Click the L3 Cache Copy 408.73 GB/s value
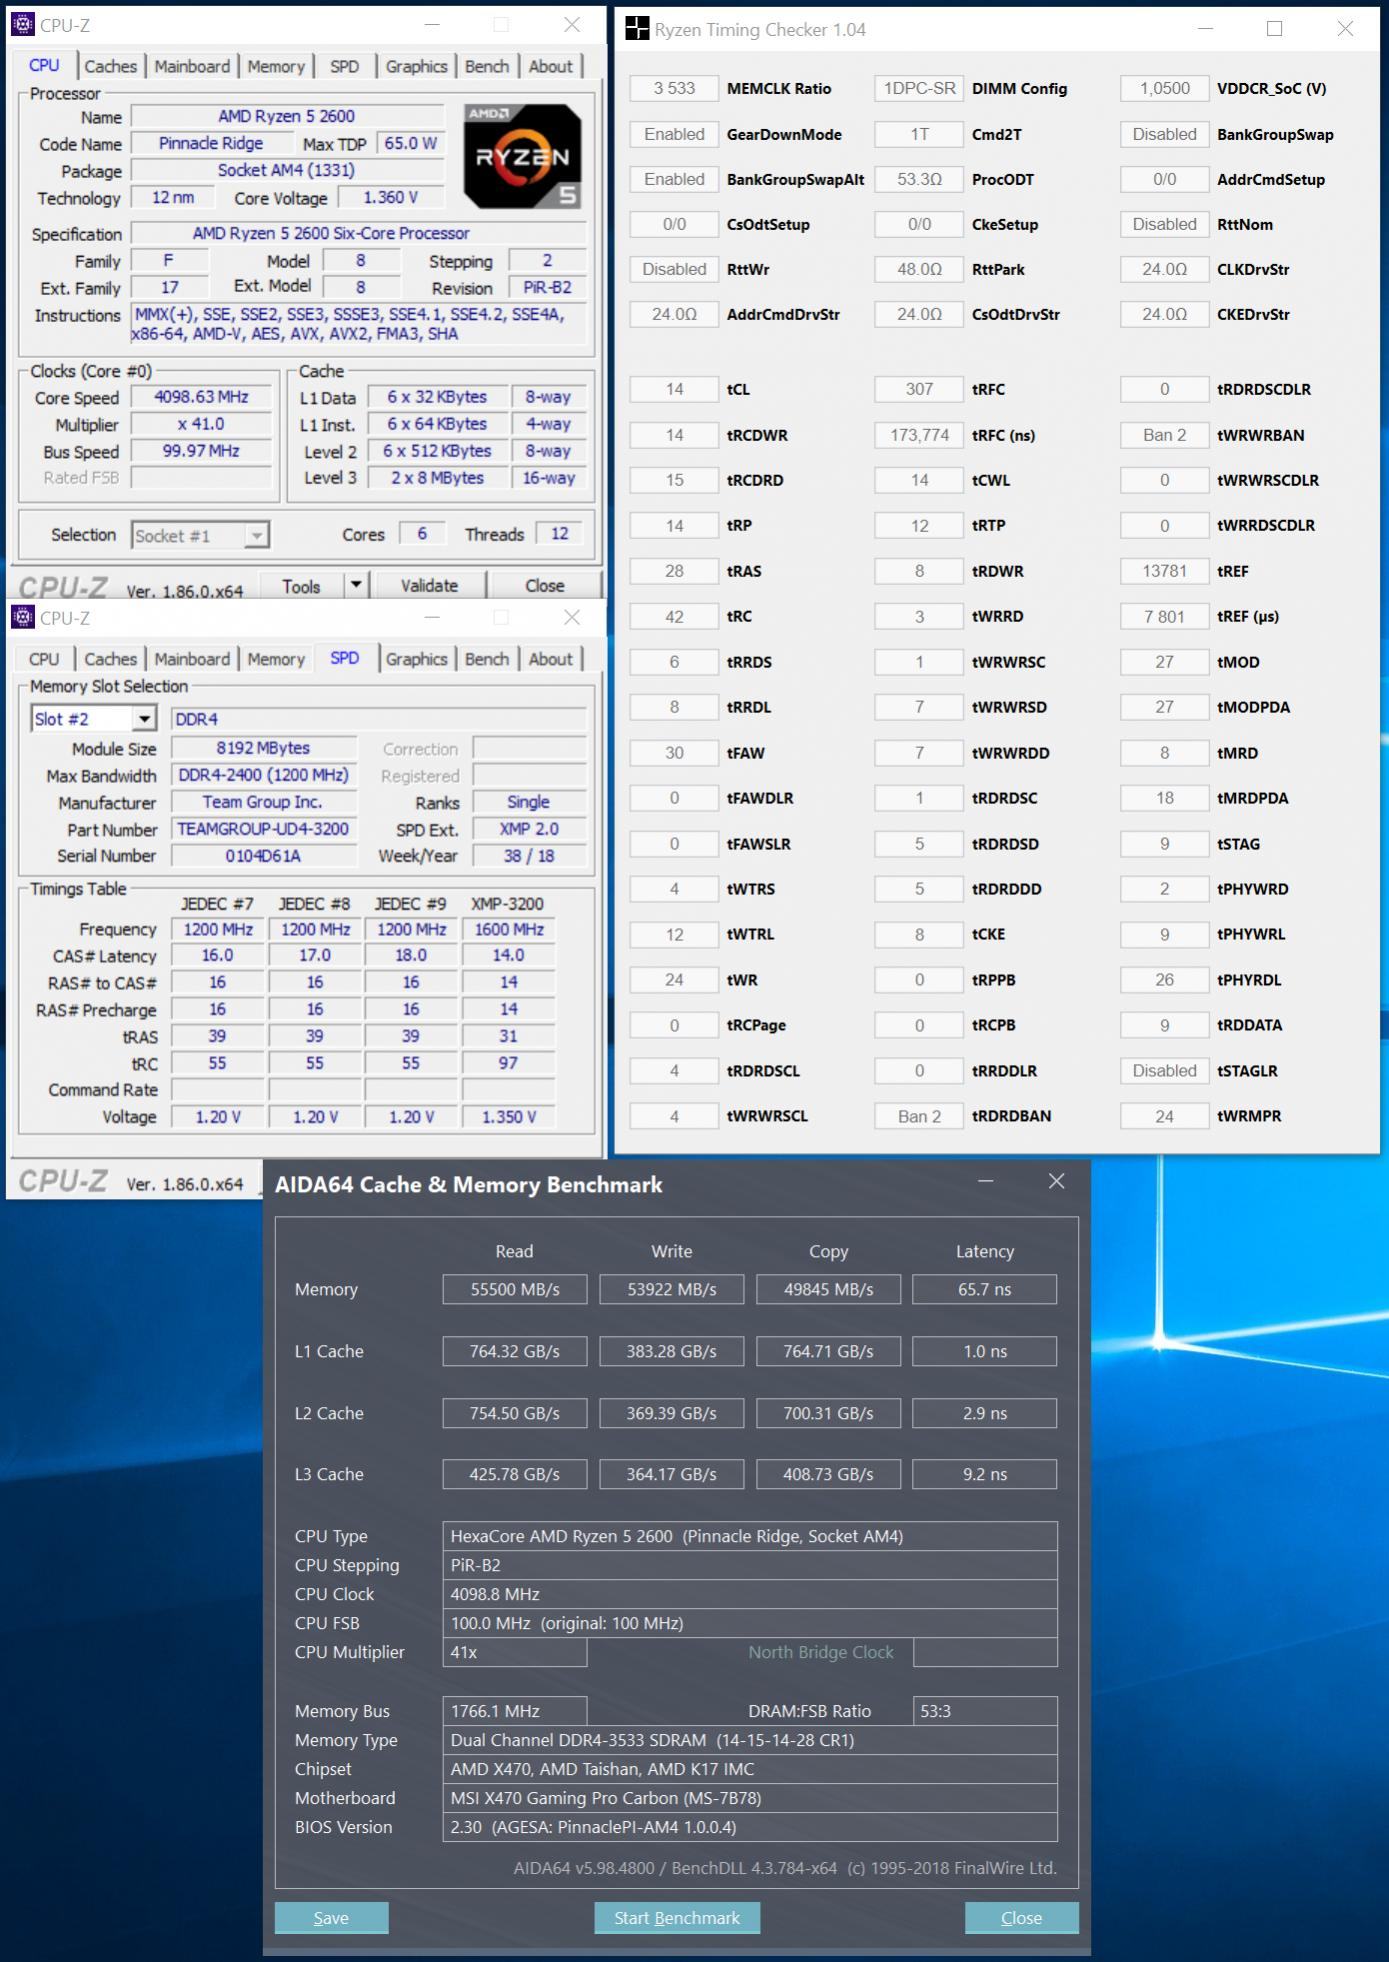 tap(828, 1474)
